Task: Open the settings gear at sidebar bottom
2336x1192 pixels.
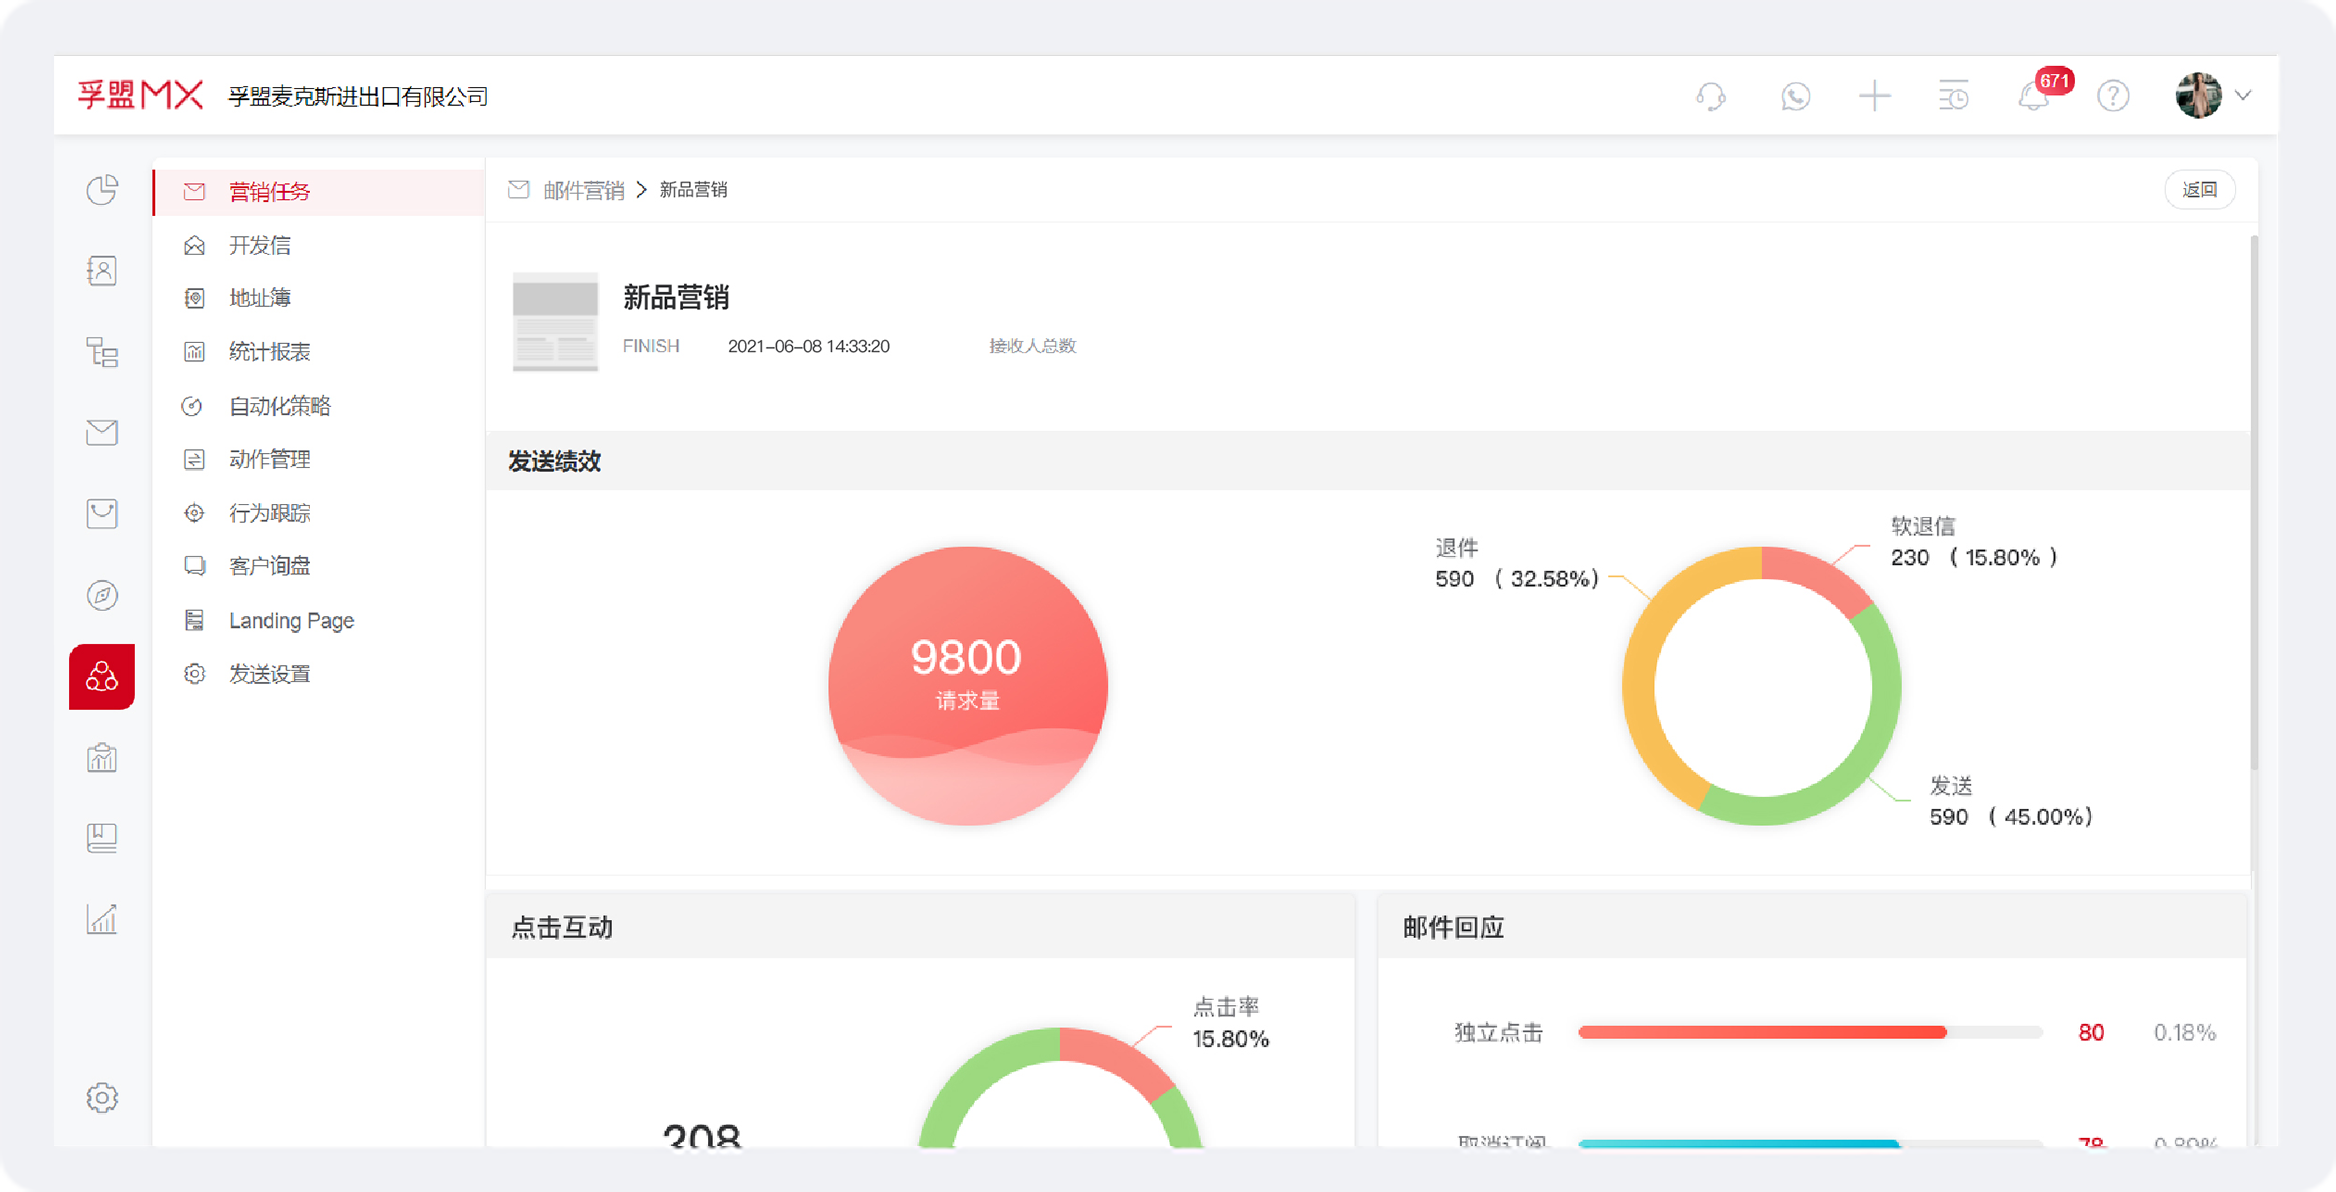Action: point(102,1097)
